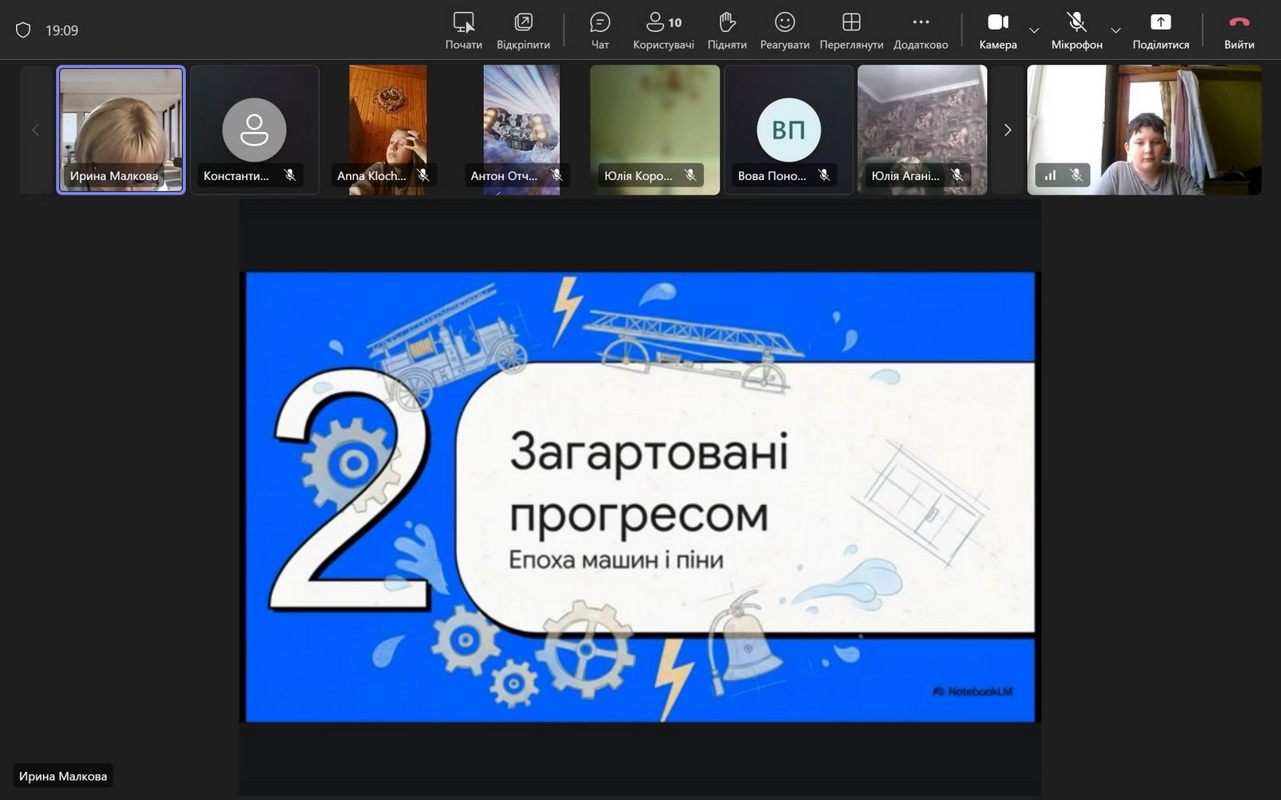This screenshot has width=1281, height=800.
Task: Leave the meeting with Вийти
Action: [x=1239, y=30]
